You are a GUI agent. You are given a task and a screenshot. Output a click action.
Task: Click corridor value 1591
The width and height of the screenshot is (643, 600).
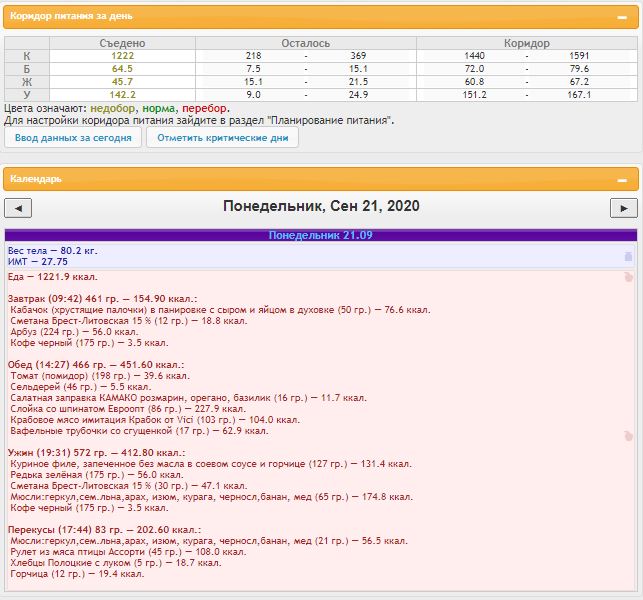579,56
